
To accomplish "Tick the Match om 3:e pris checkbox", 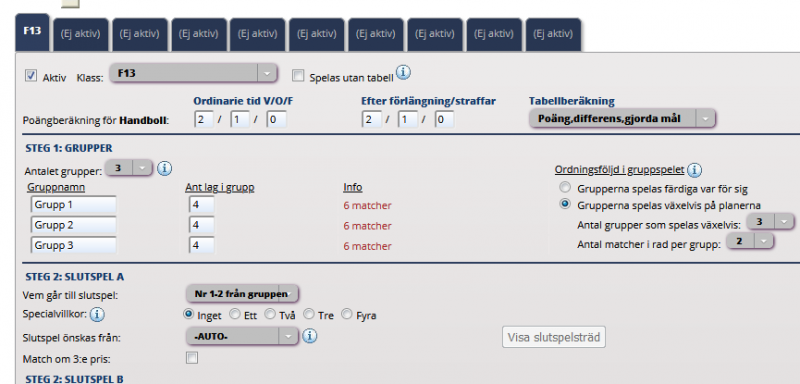I will pyautogui.click(x=192, y=357).
